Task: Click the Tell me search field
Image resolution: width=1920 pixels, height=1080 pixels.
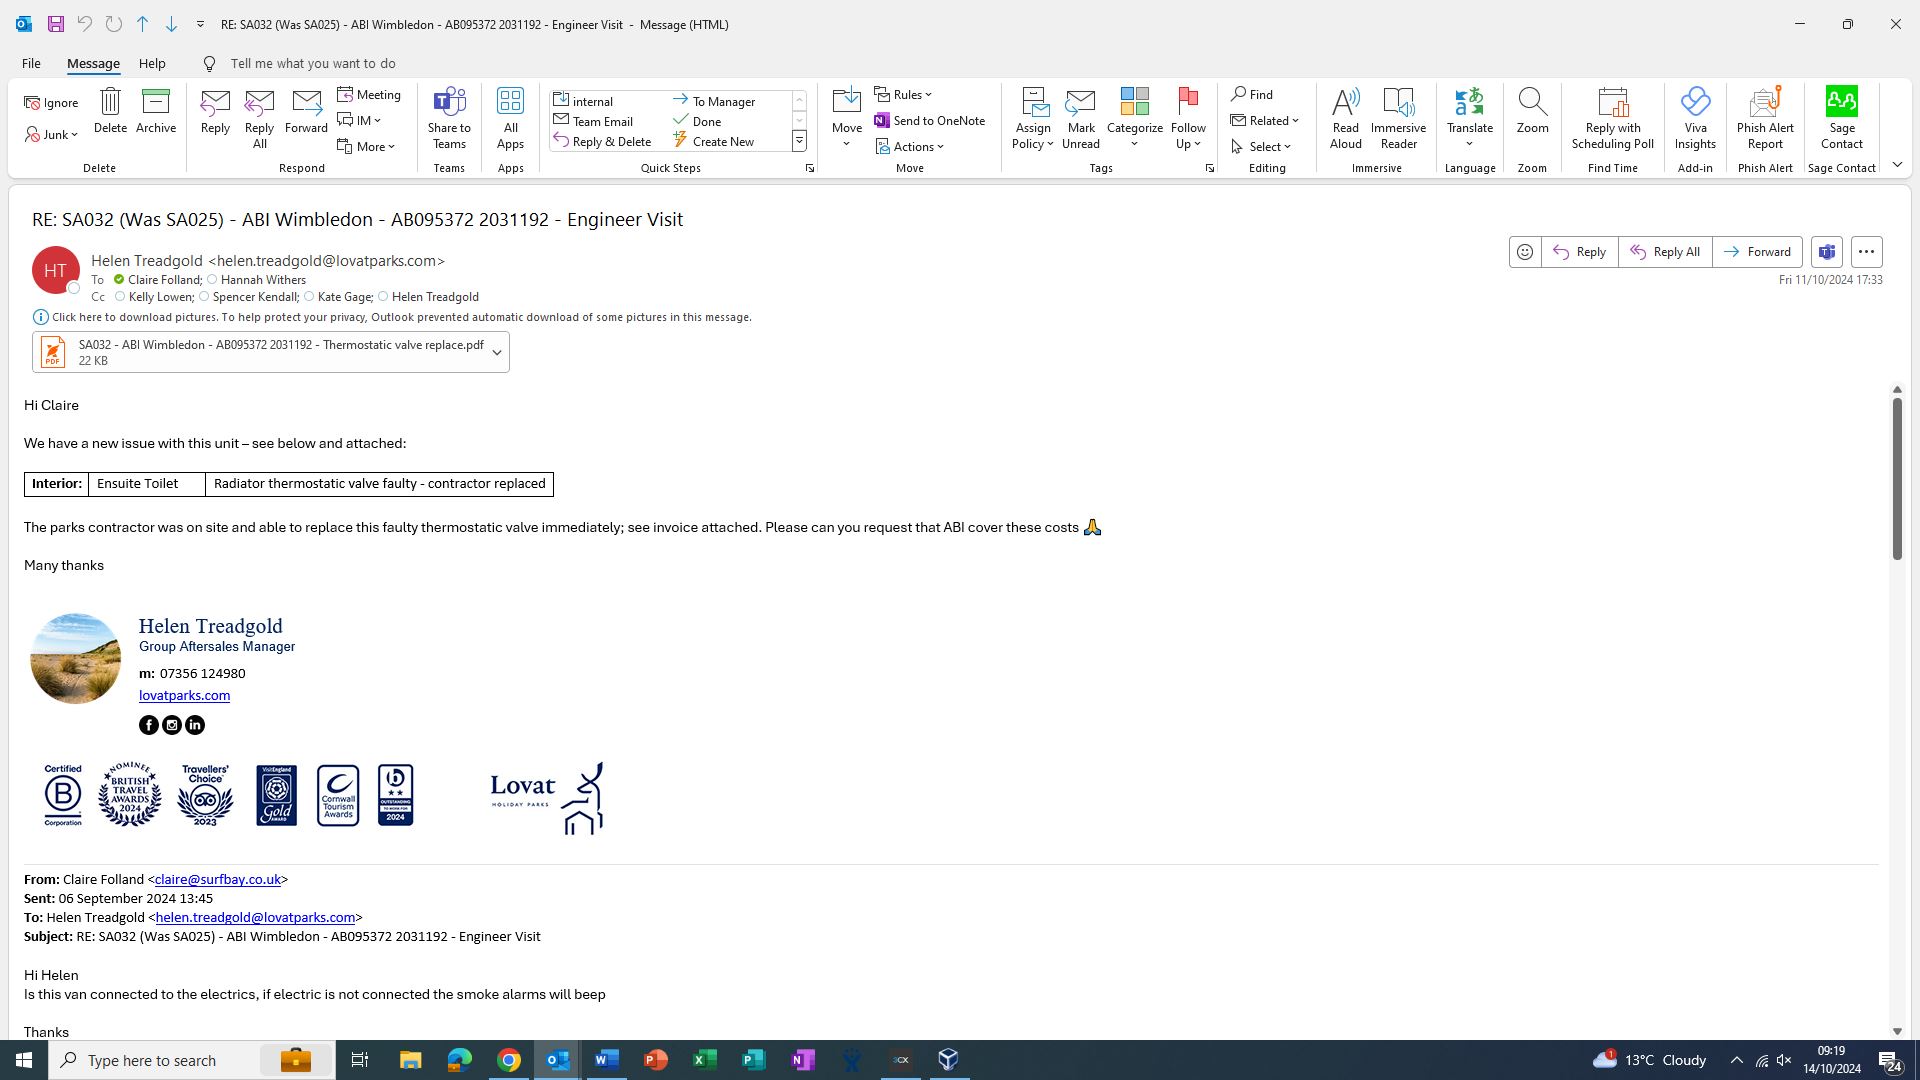Action: [x=312, y=63]
